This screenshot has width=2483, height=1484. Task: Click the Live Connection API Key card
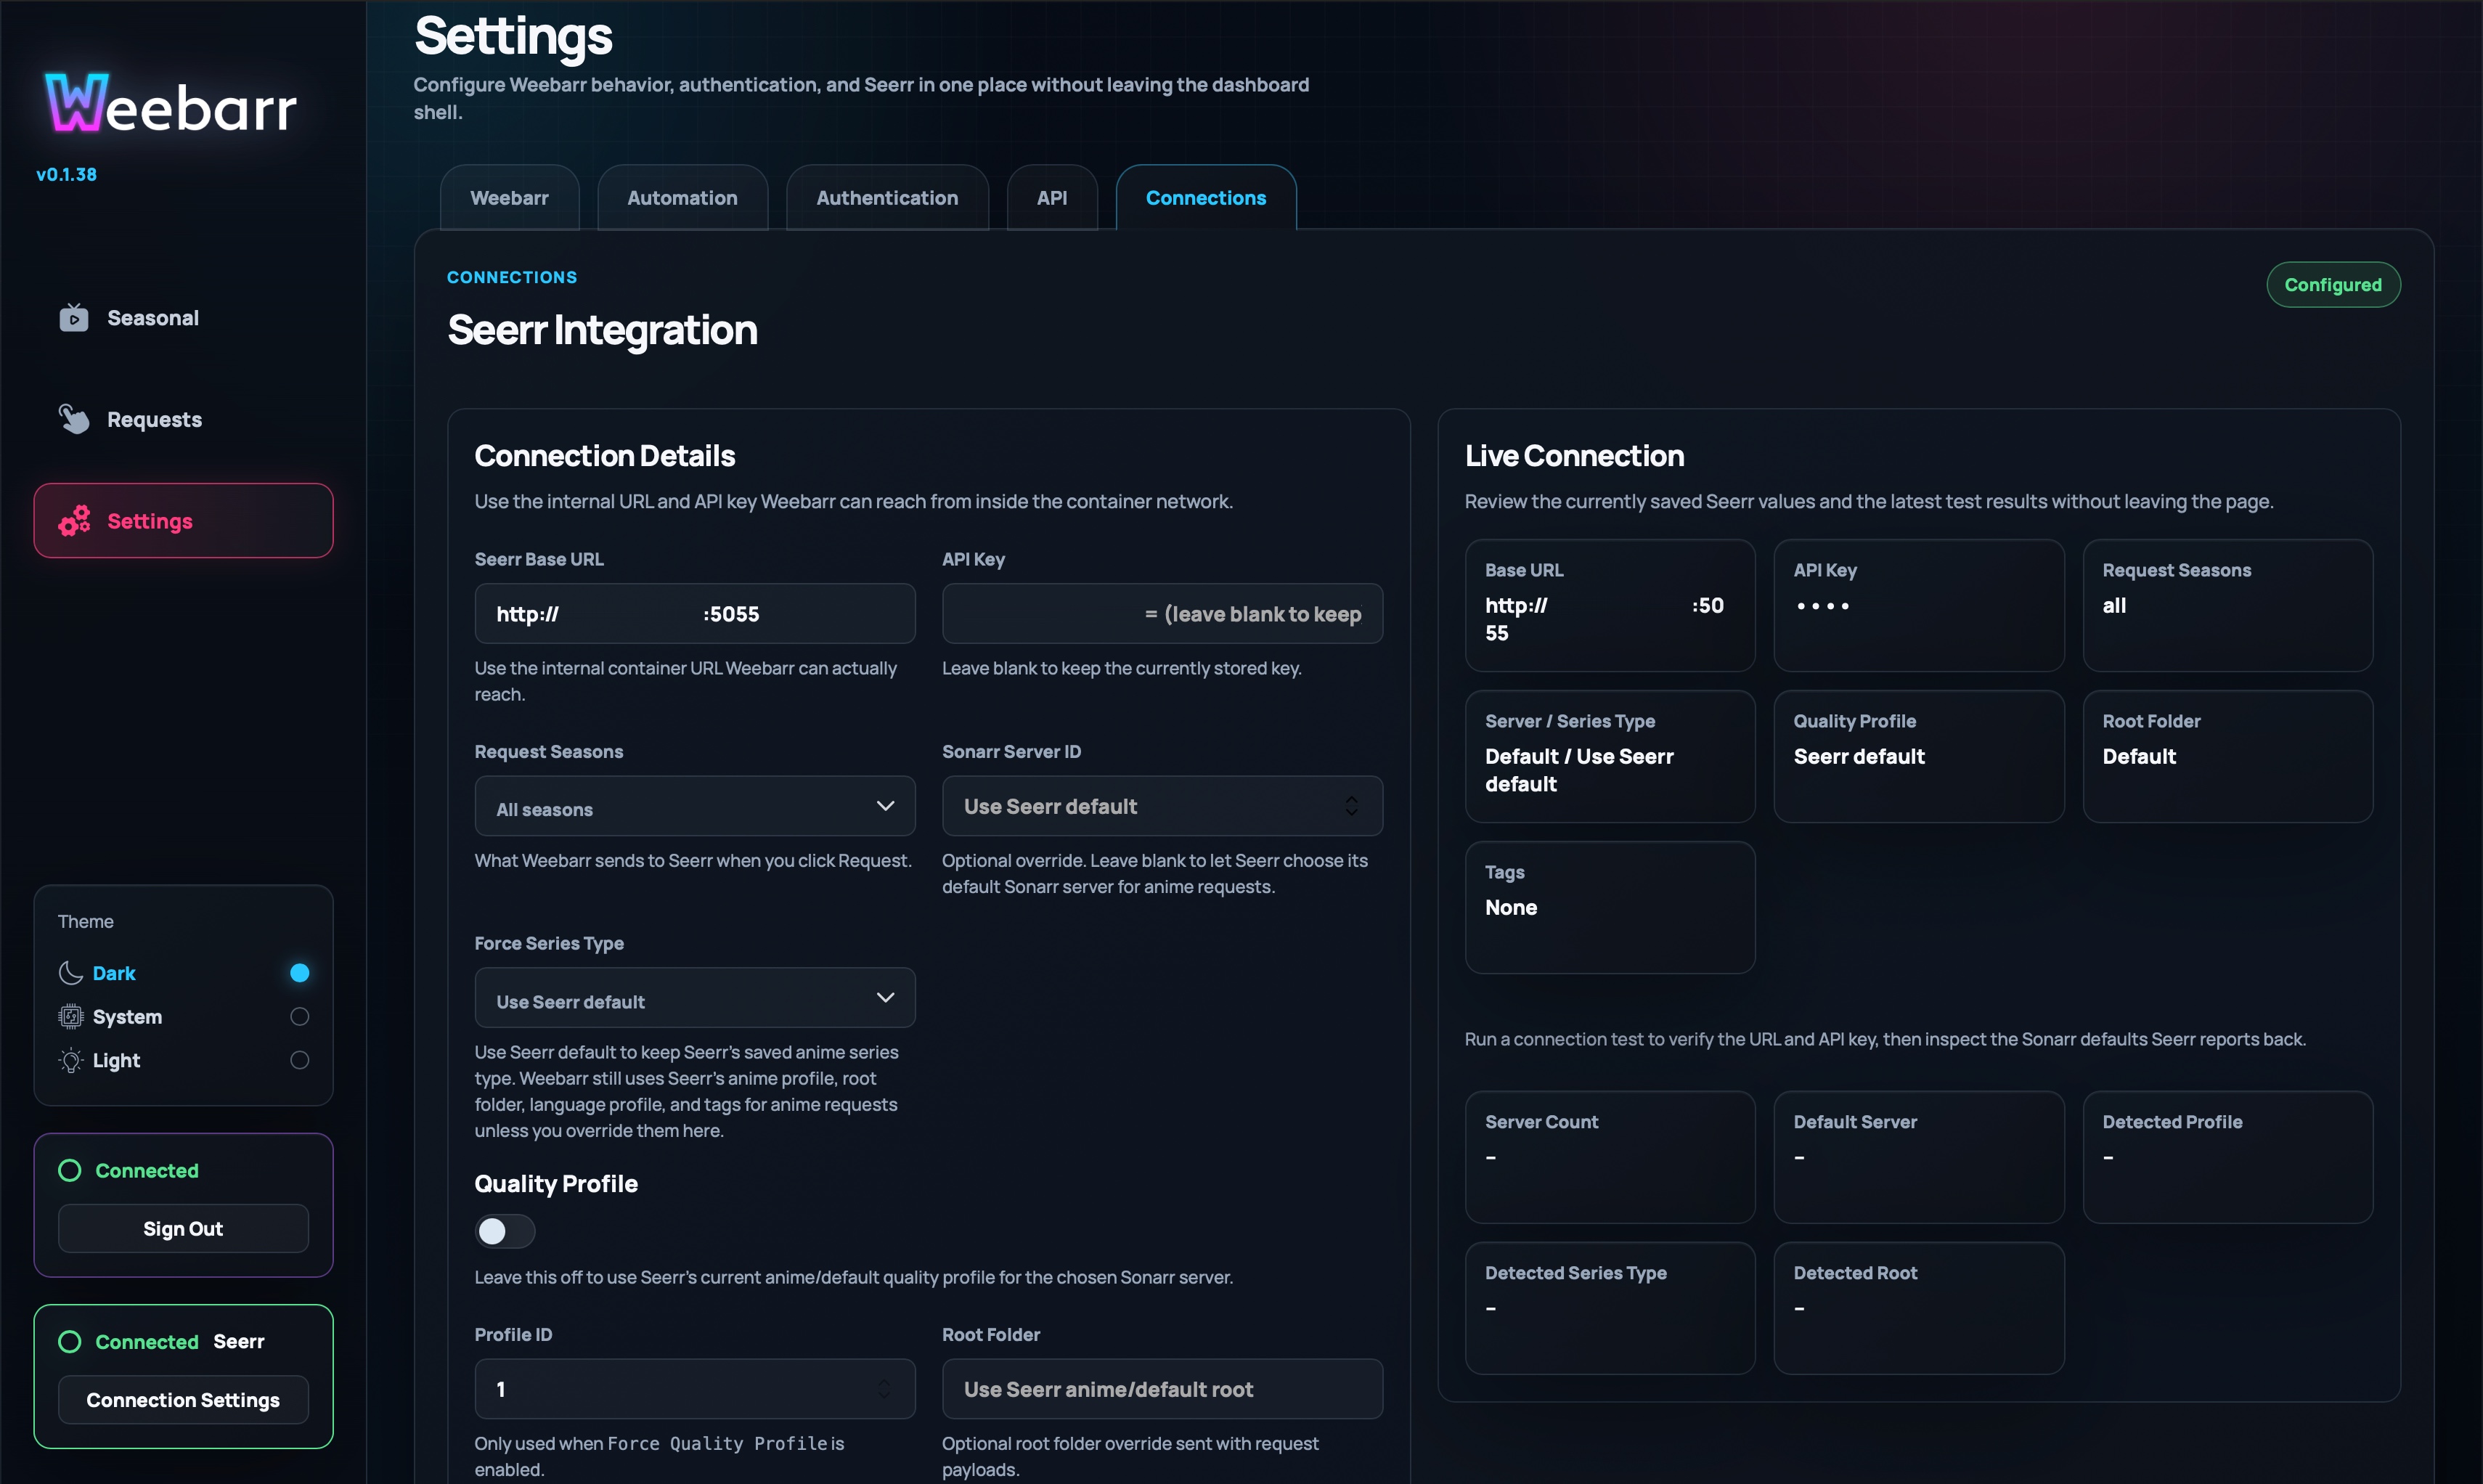[x=1919, y=606]
